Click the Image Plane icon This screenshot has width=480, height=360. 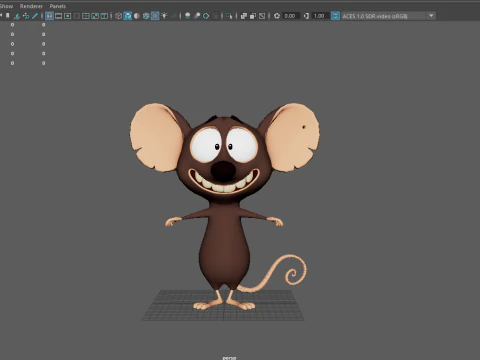click(17, 16)
